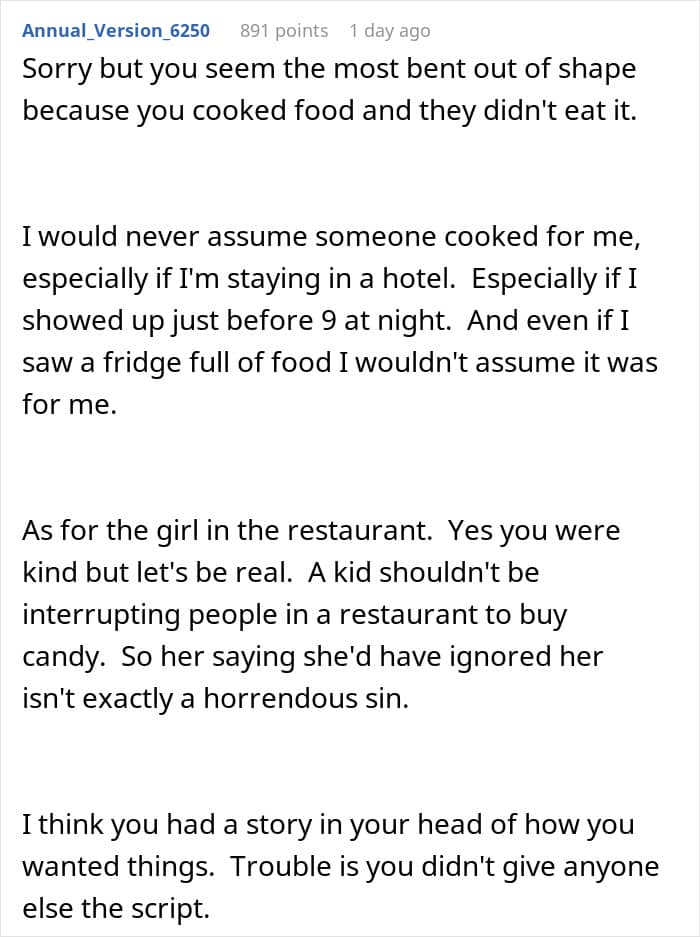Click the line starting "saw a fridge full of food"
This screenshot has width=700, height=937.
340,362
